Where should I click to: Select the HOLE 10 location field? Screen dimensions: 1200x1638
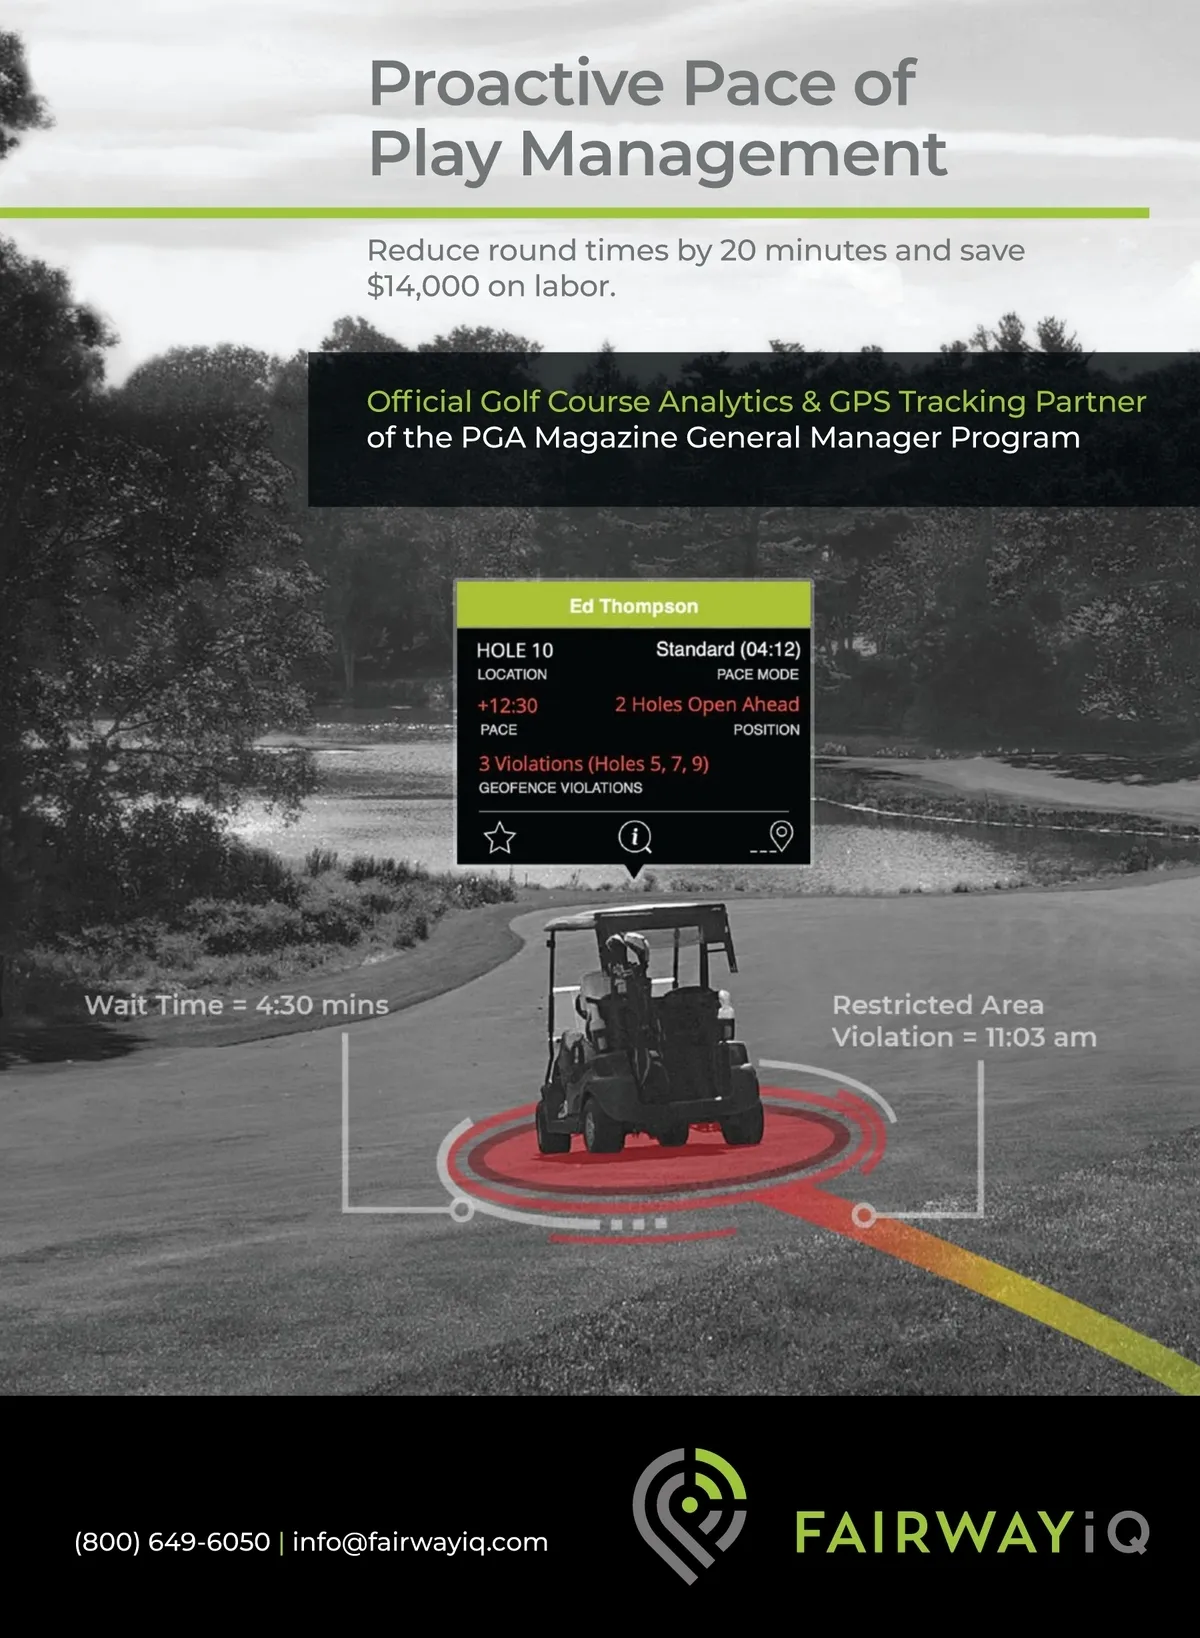(x=514, y=650)
